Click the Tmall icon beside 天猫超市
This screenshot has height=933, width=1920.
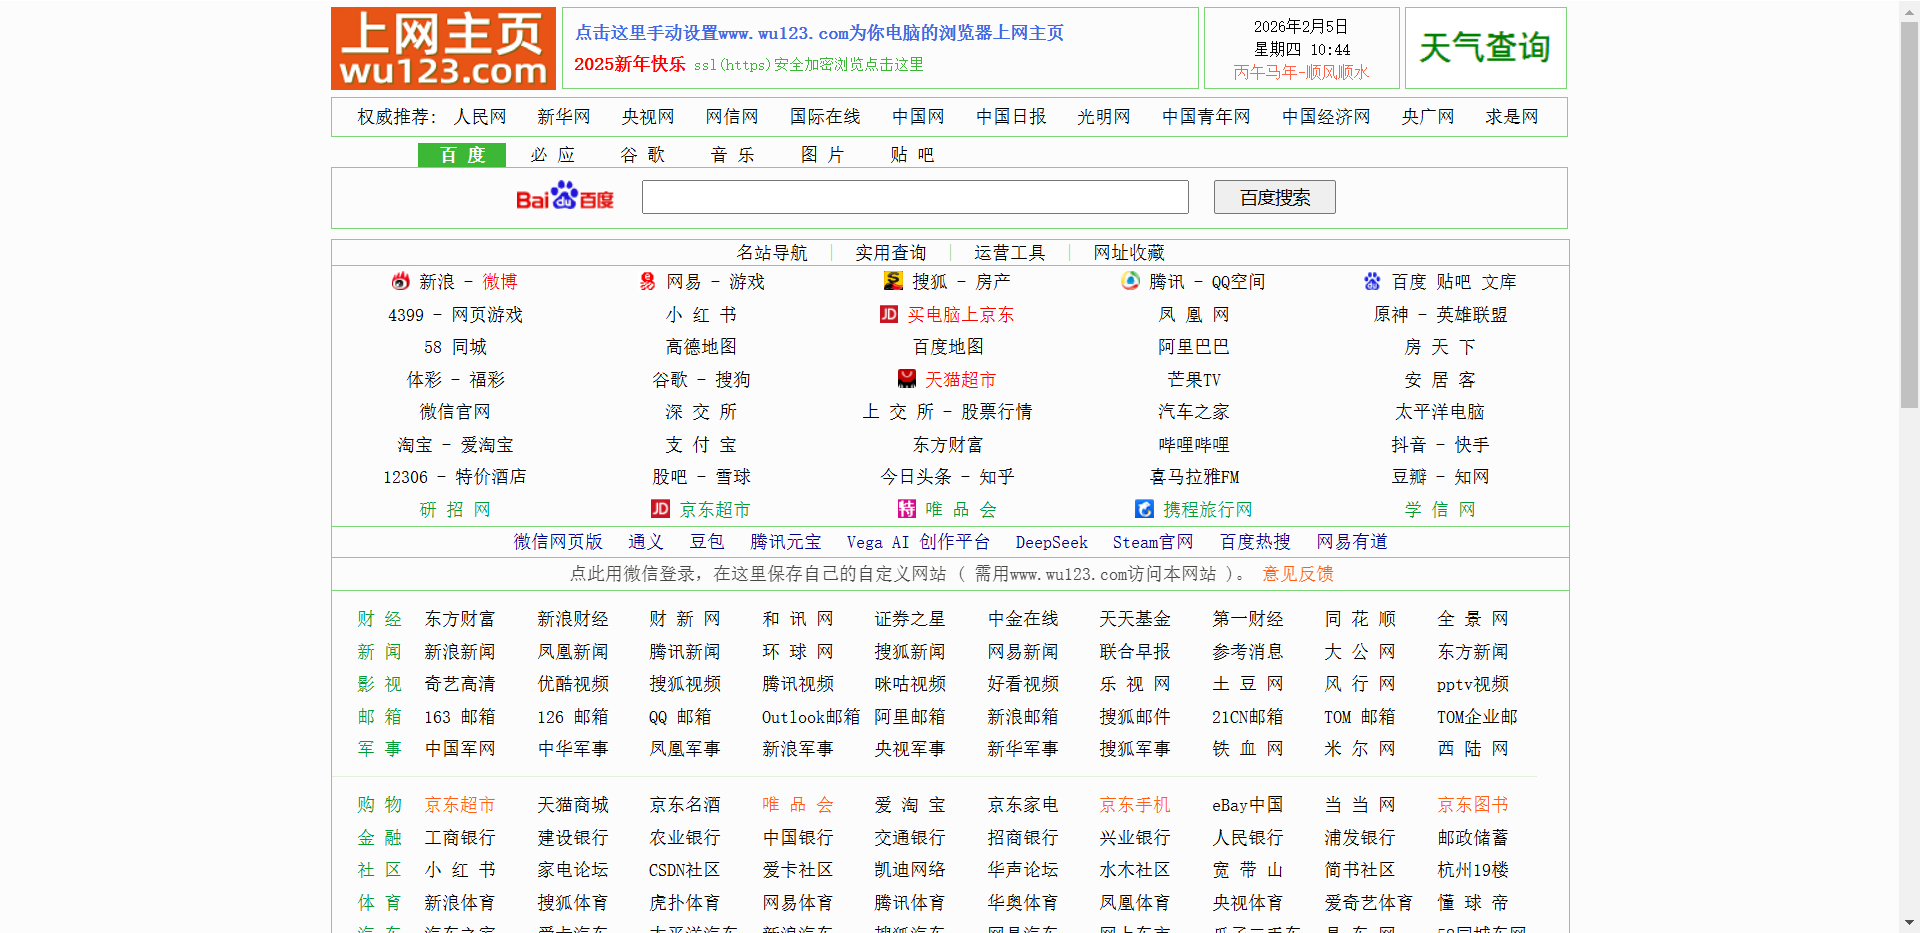click(x=907, y=379)
